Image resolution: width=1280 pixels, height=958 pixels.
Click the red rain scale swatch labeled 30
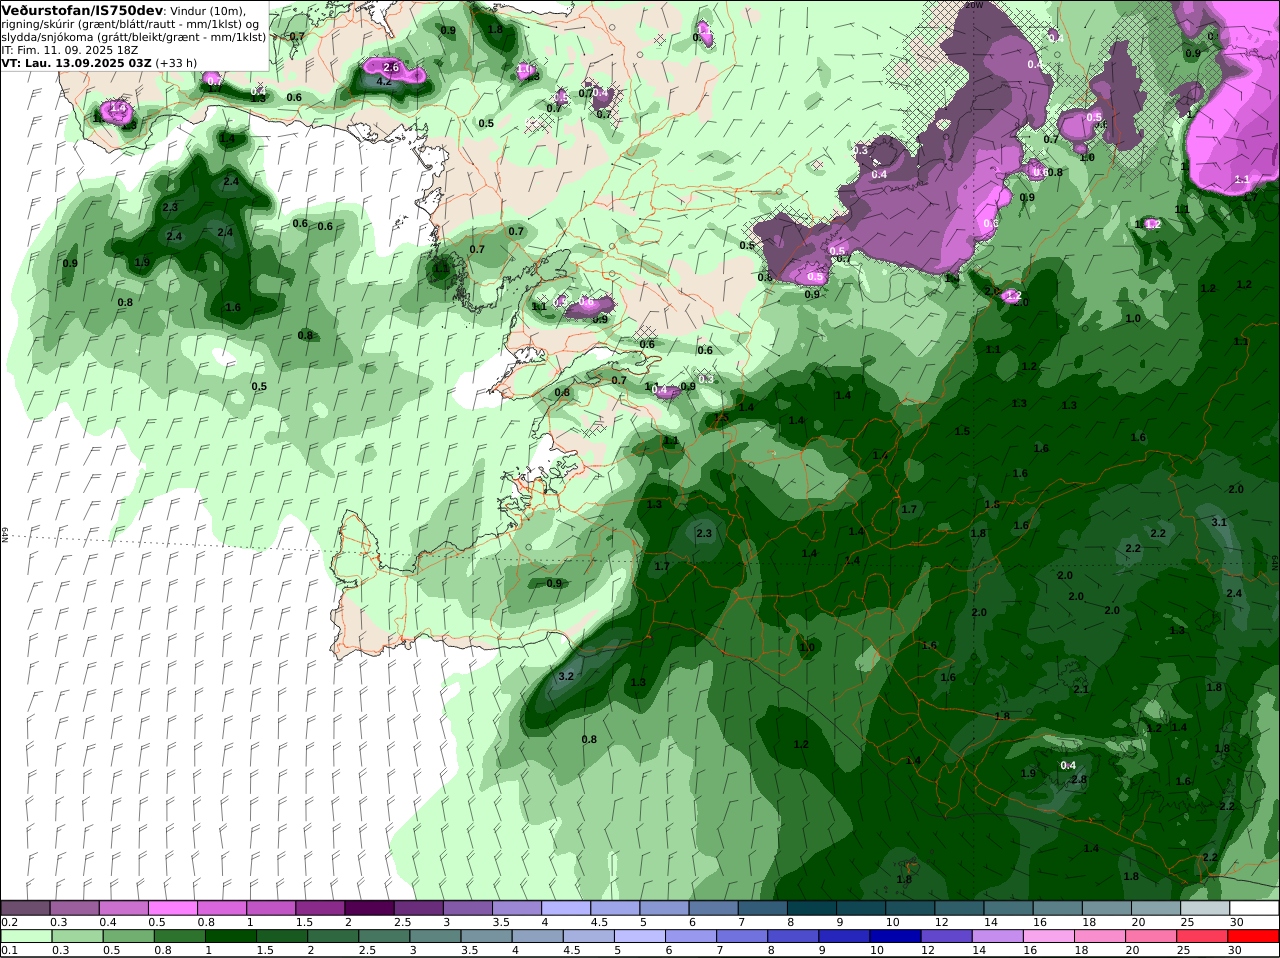point(1254,936)
